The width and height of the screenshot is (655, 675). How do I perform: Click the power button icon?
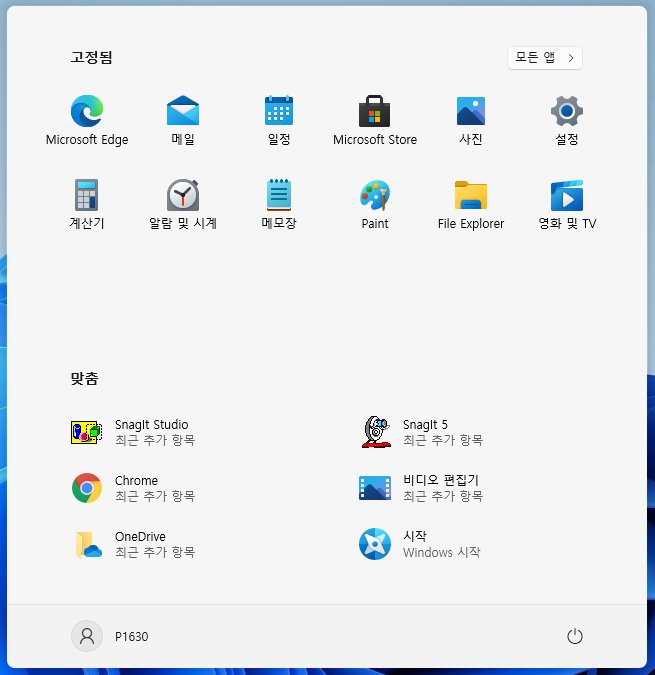click(x=575, y=636)
